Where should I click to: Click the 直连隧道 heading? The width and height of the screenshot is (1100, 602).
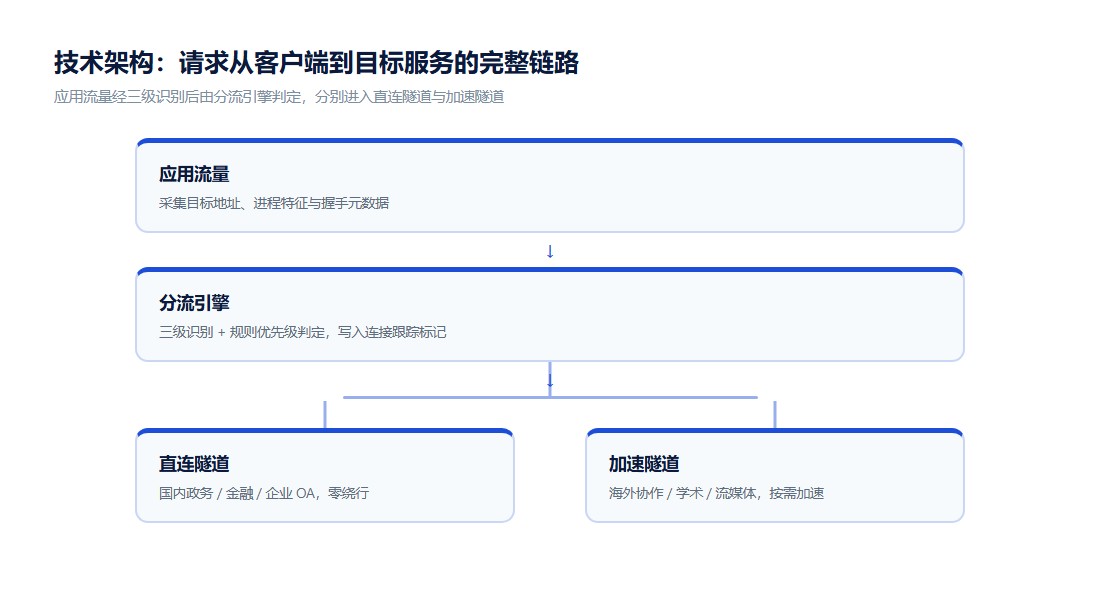pos(194,464)
